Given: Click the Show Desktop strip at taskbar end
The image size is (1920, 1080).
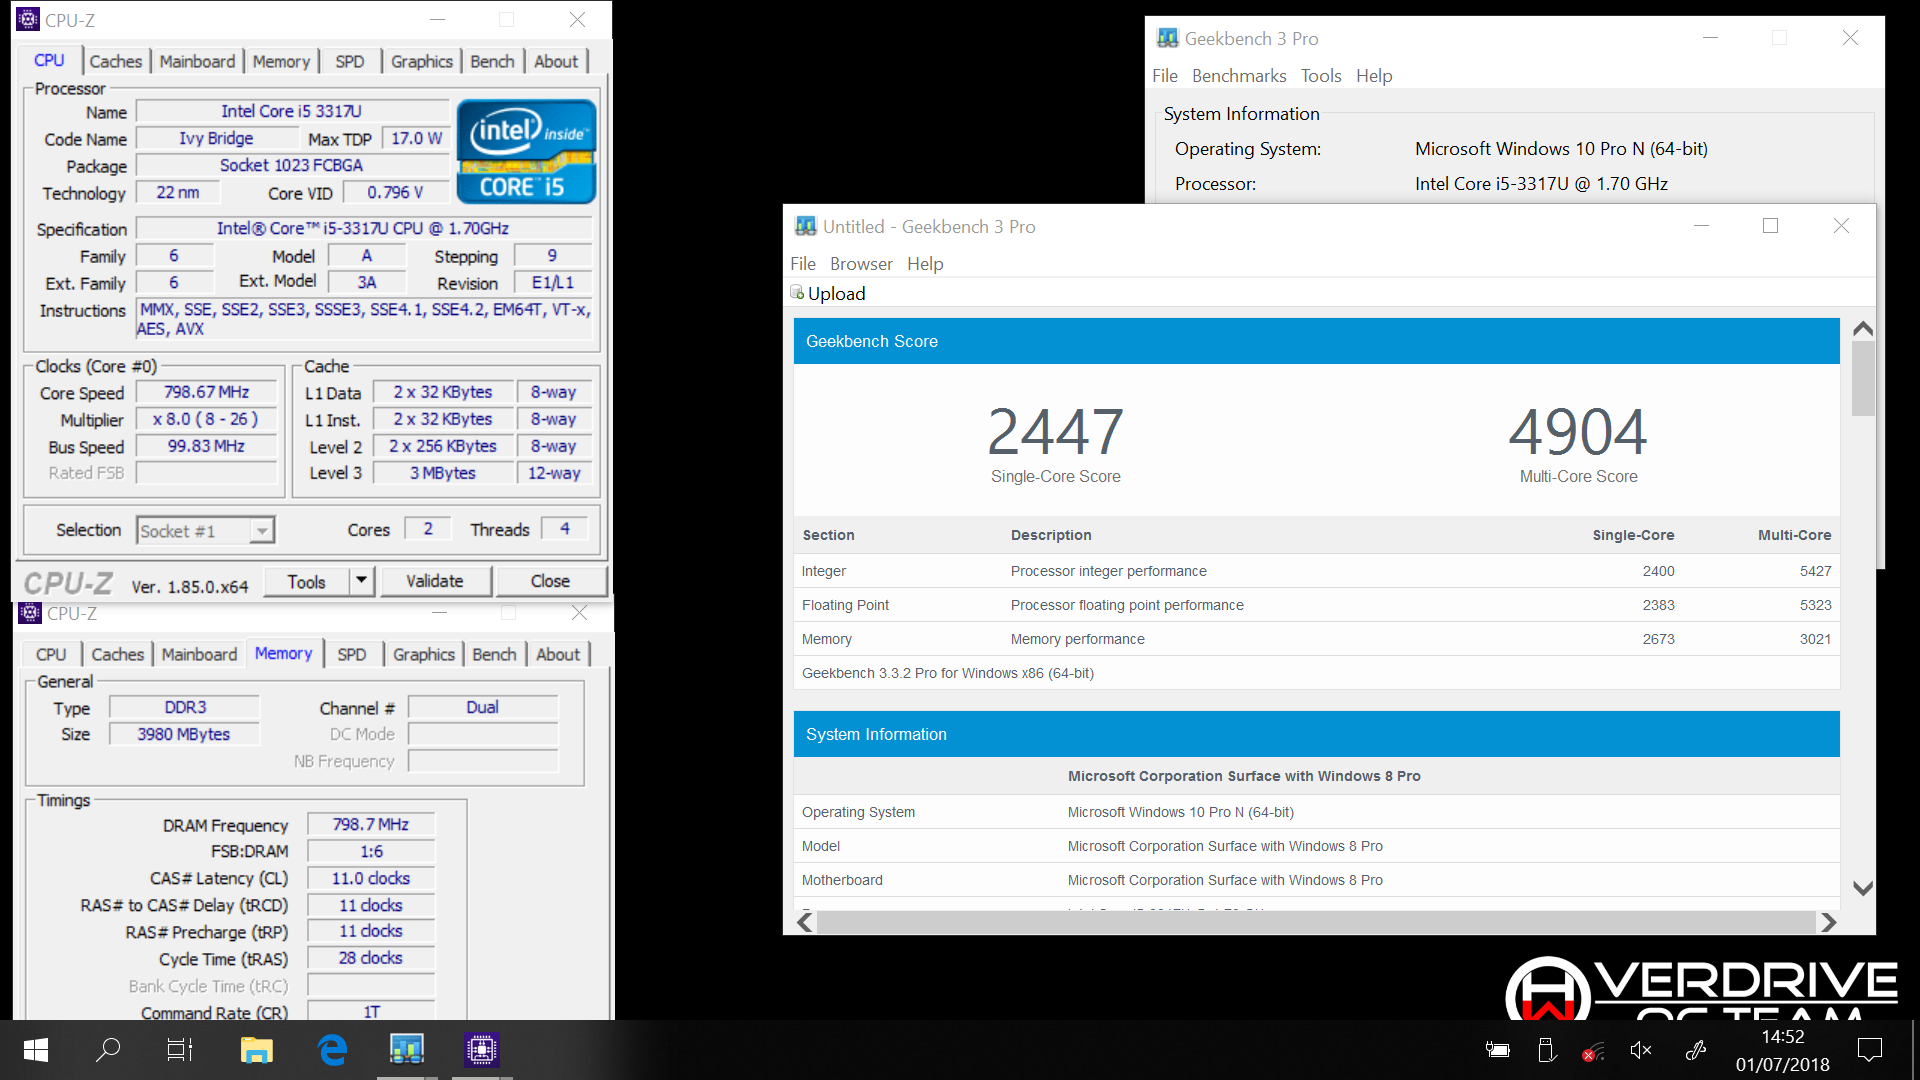Looking at the screenshot, I should click(1914, 1050).
